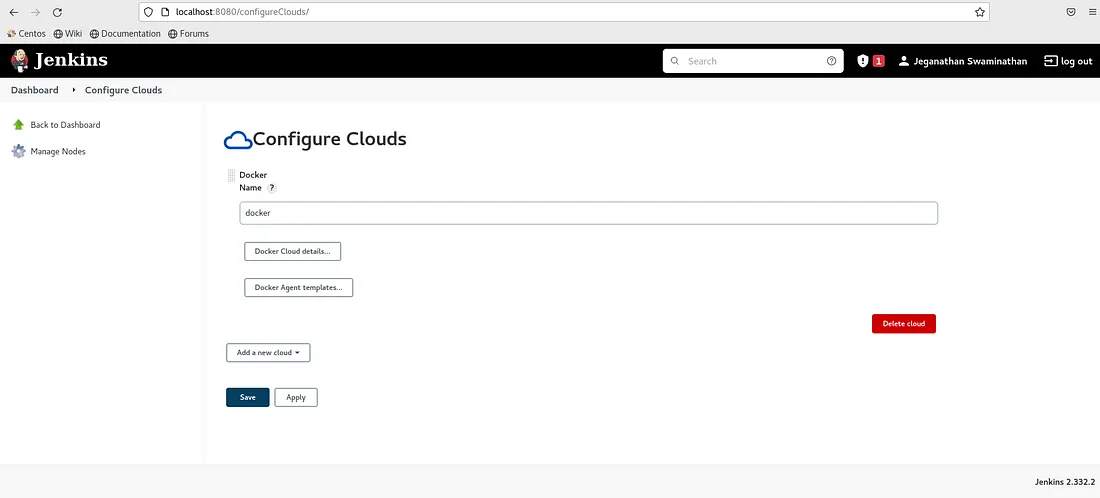Expand the breadcrumb arrow after Dashboard
The image size is (1100, 498).
[x=74, y=90]
